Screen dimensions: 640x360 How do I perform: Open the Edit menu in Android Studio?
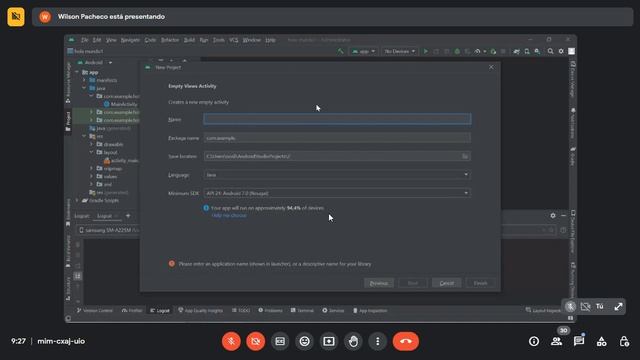click(x=97, y=40)
